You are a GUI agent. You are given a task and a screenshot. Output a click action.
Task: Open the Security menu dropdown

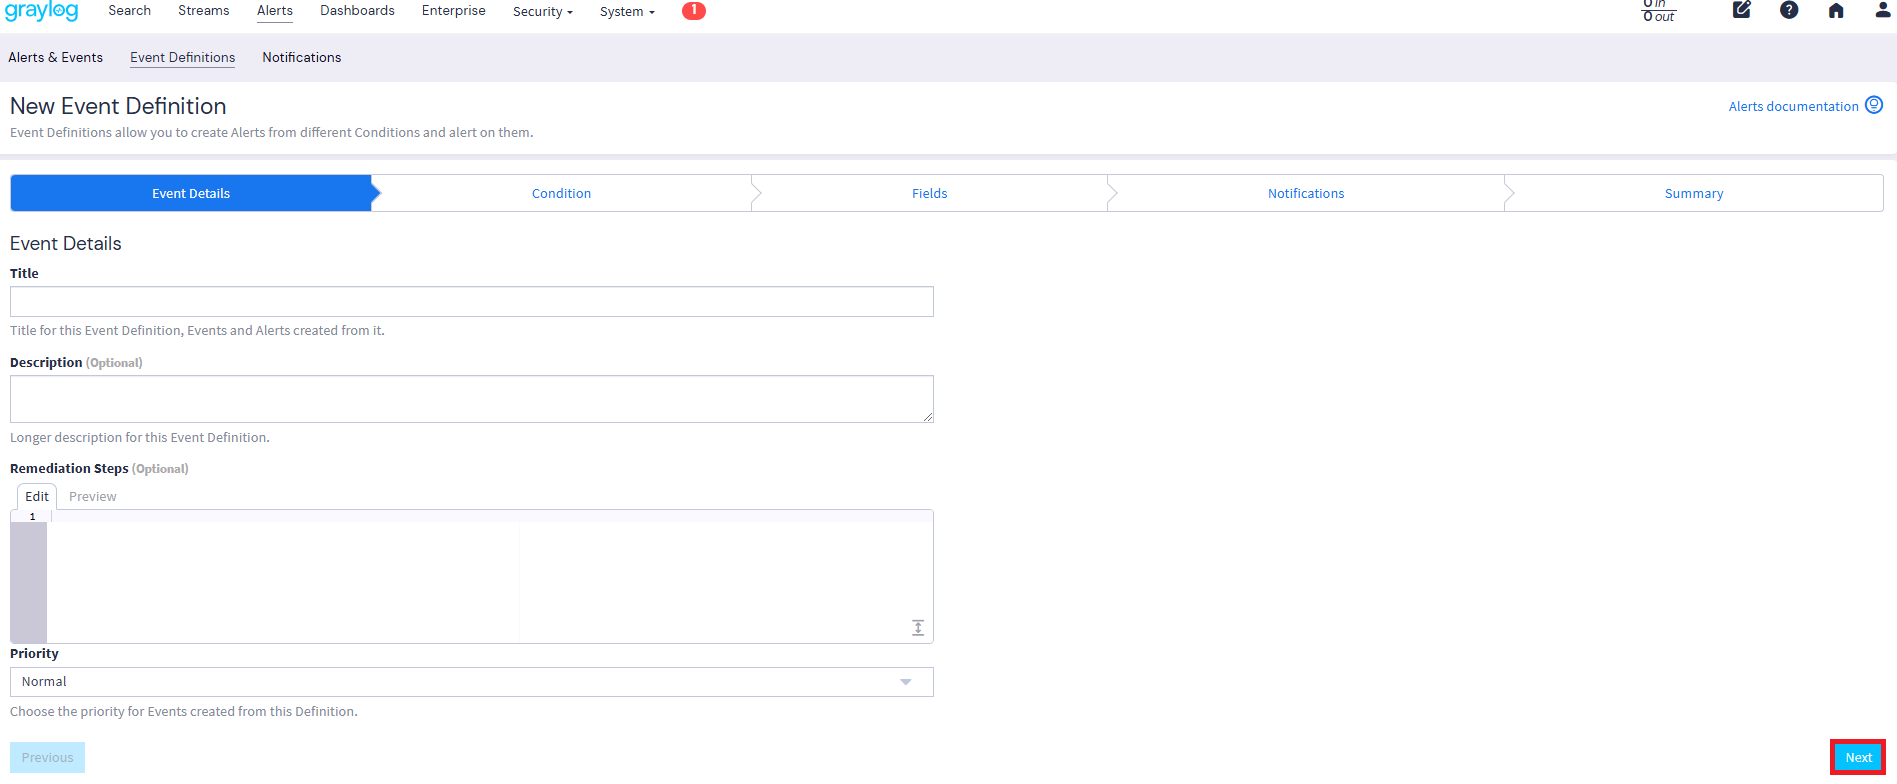coord(542,12)
